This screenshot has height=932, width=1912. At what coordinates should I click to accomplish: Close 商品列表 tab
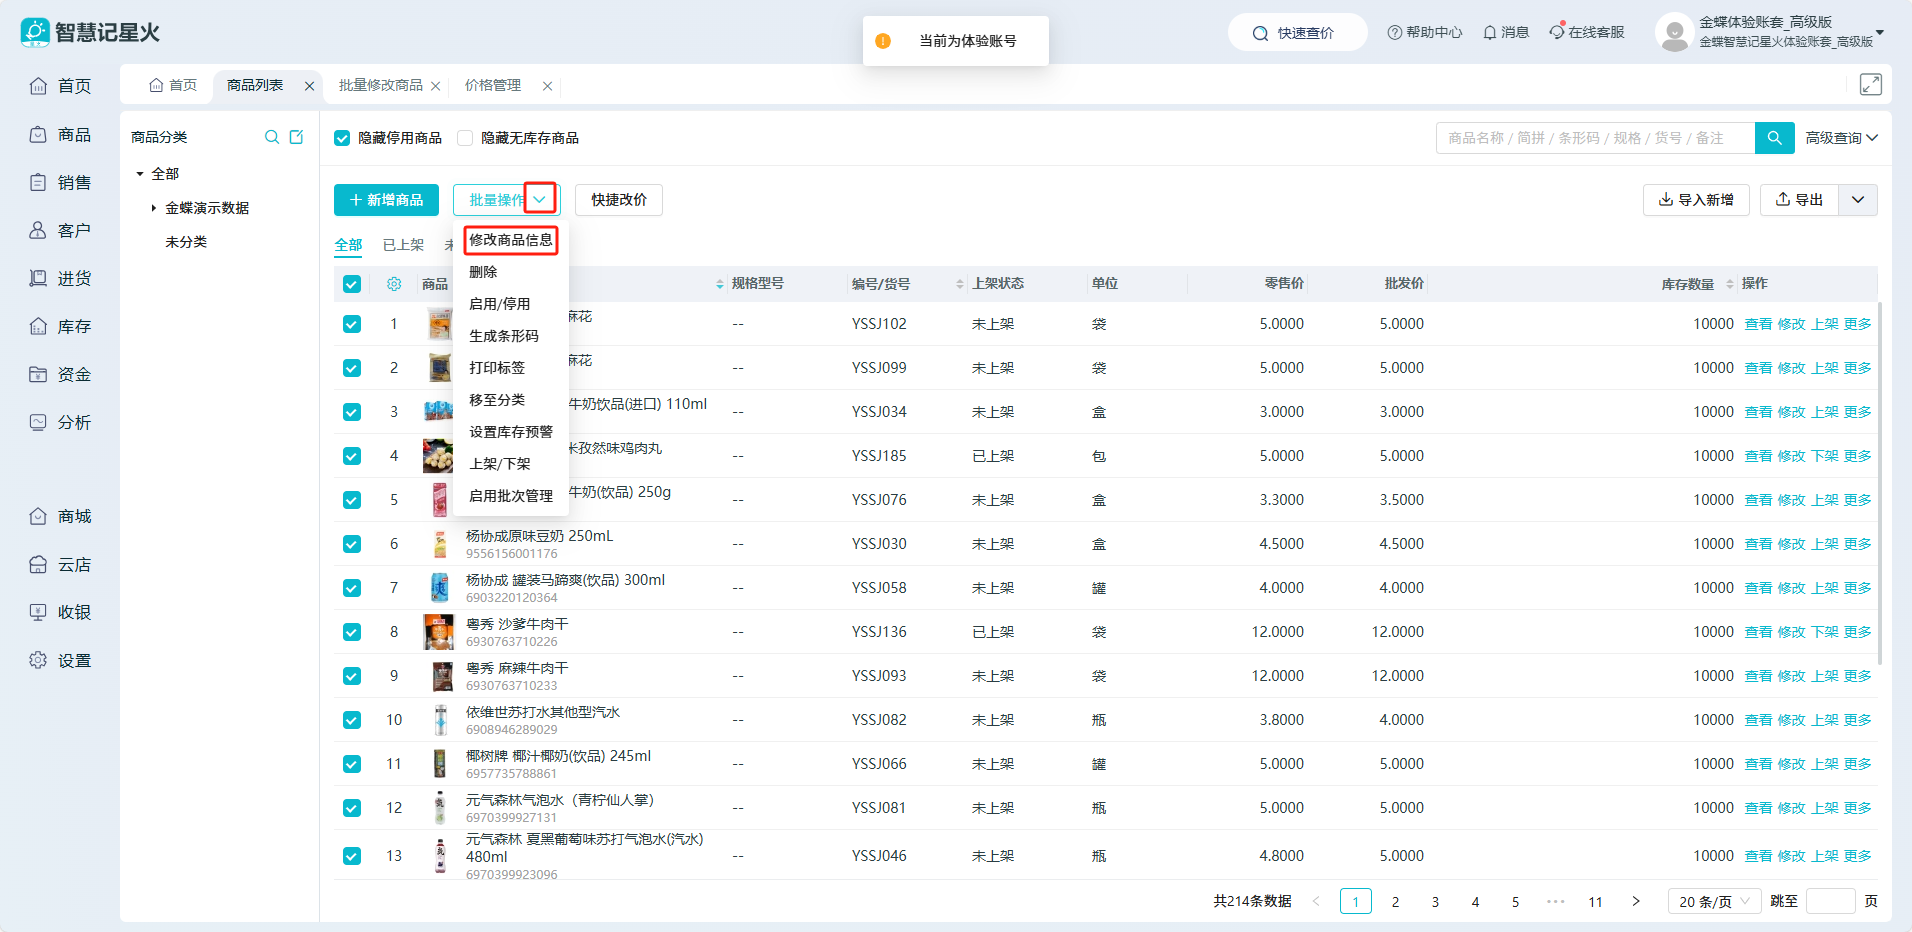pos(309,86)
